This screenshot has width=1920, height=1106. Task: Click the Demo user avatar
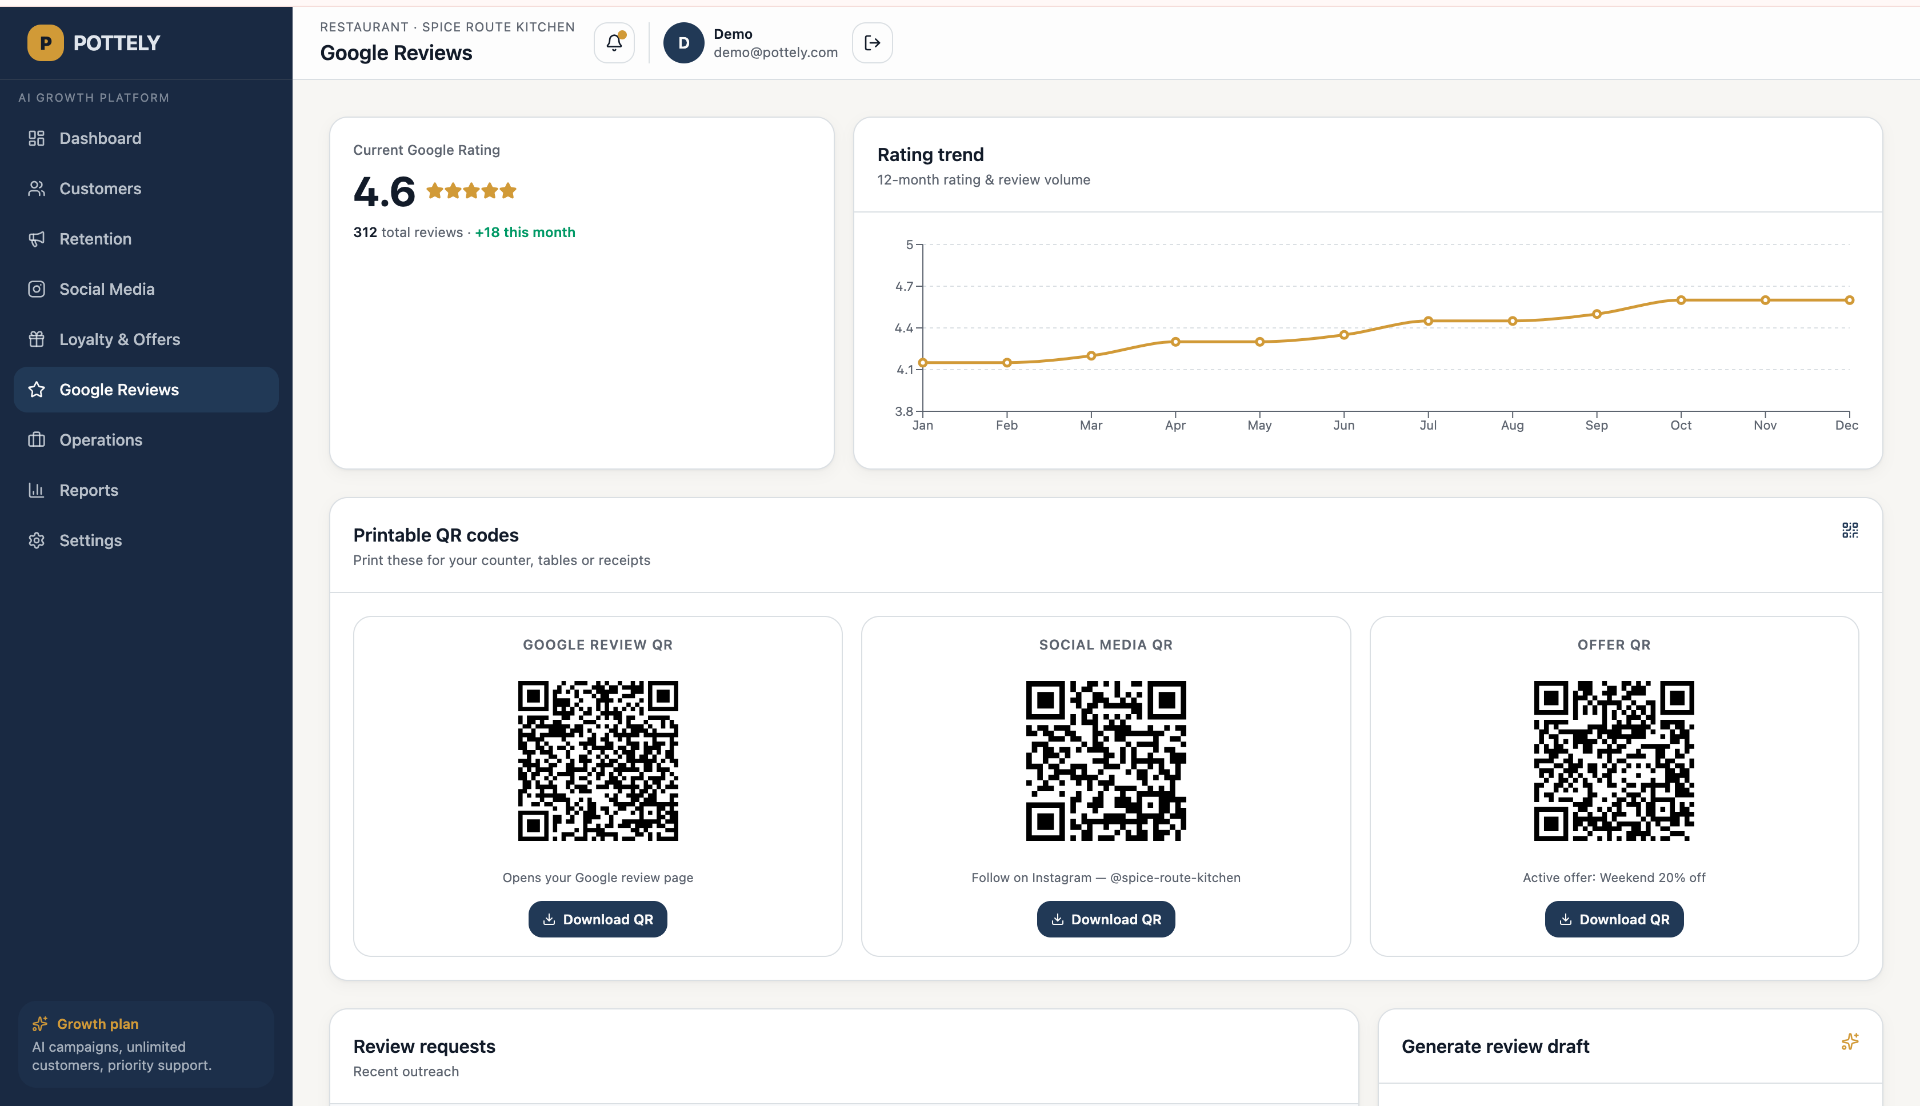[x=684, y=43]
